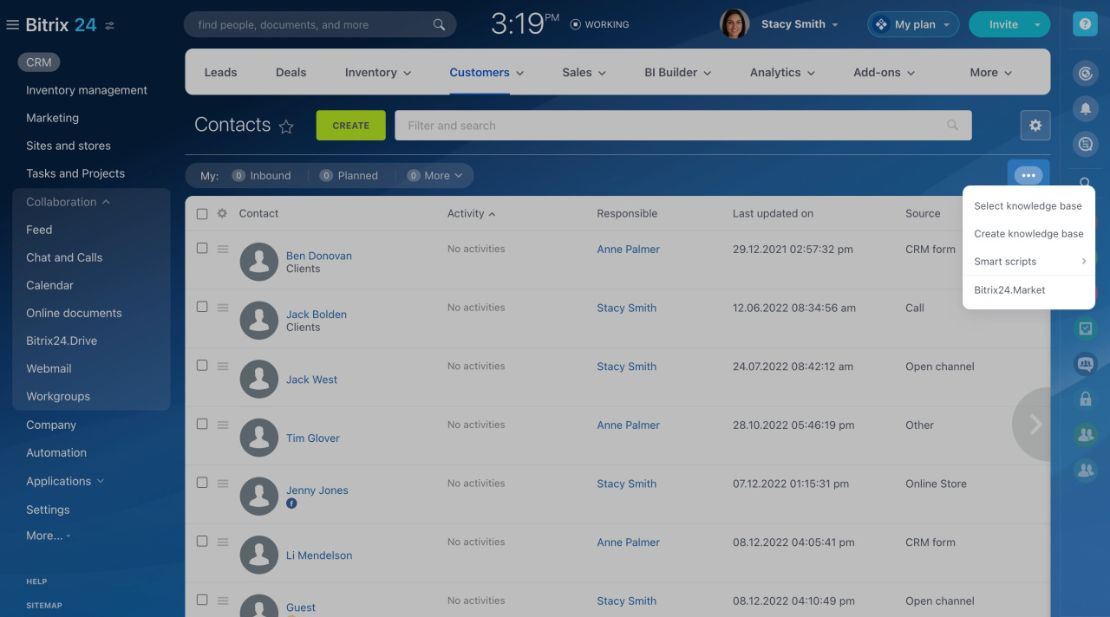
Task: Tick the Tim Glover row checkbox
Action: (x=202, y=425)
